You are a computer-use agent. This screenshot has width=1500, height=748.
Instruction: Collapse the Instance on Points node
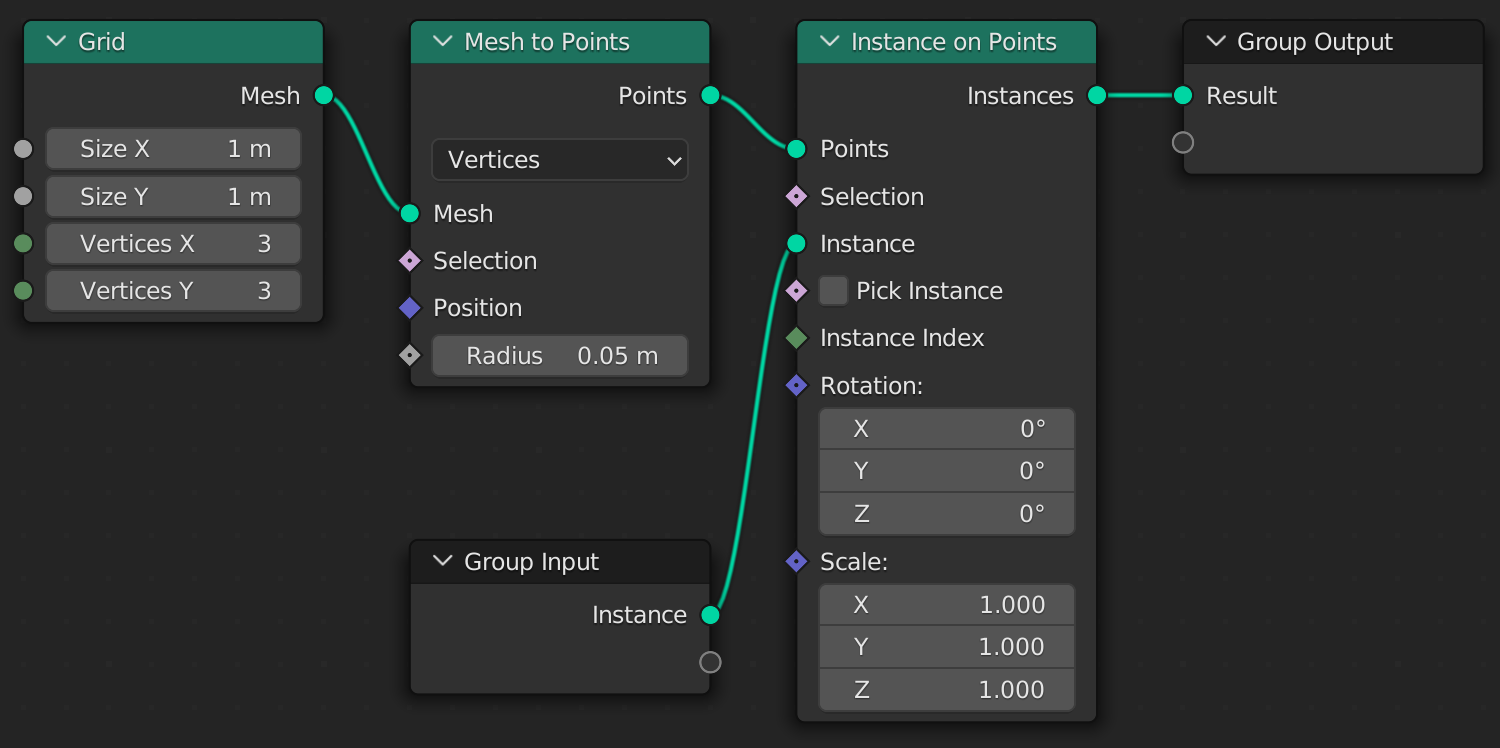829,42
